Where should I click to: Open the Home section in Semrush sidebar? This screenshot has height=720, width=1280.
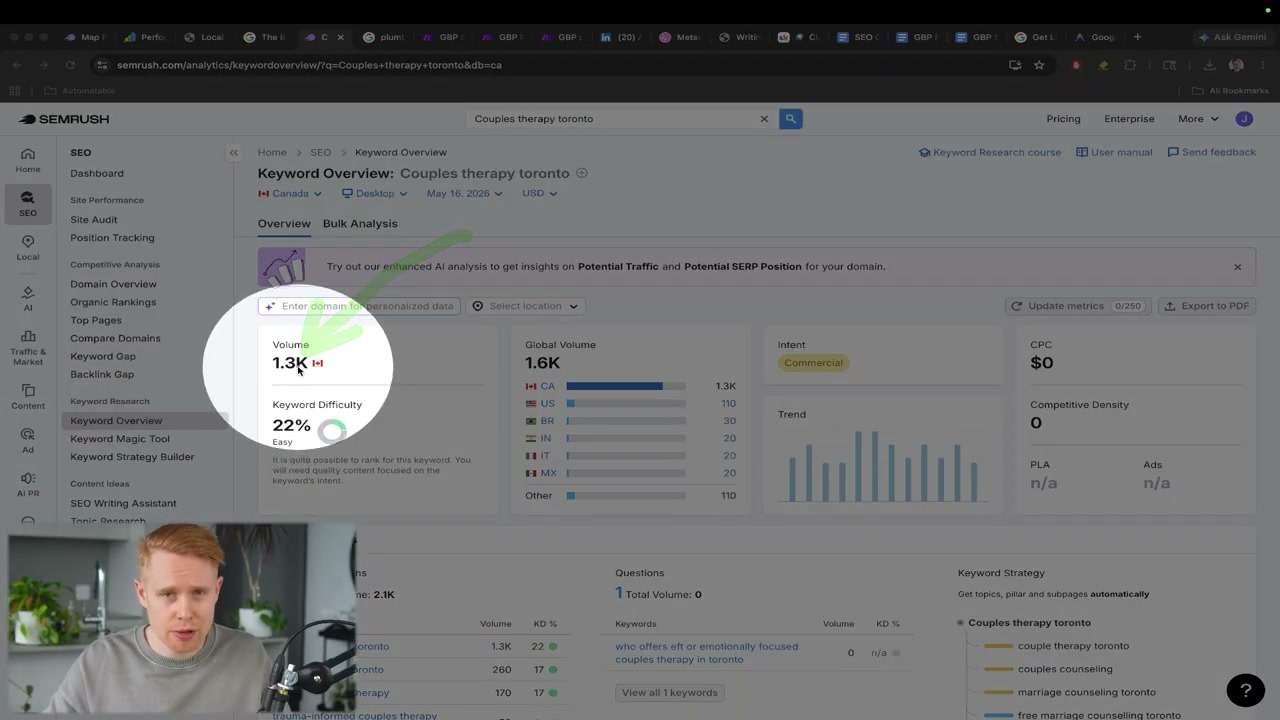[x=28, y=160]
